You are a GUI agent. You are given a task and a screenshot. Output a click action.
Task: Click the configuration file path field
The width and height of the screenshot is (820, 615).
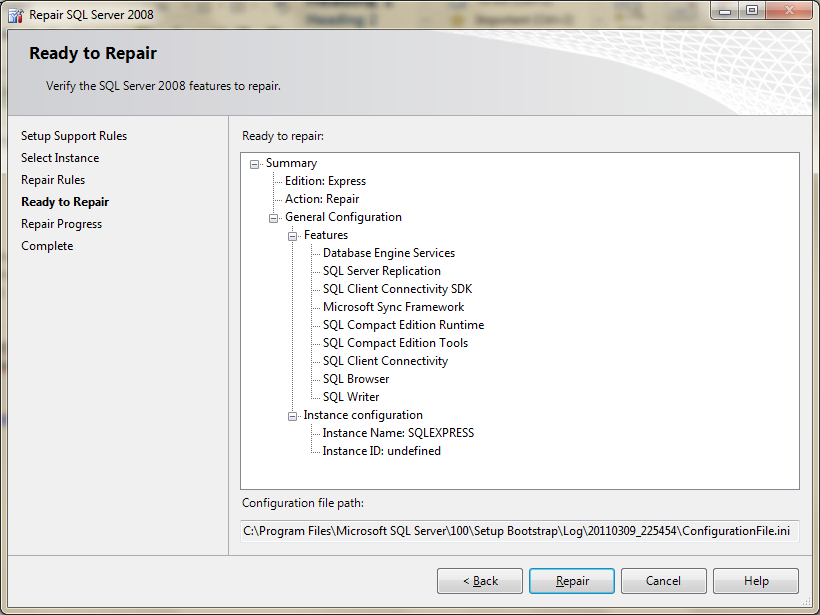tap(519, 531)
